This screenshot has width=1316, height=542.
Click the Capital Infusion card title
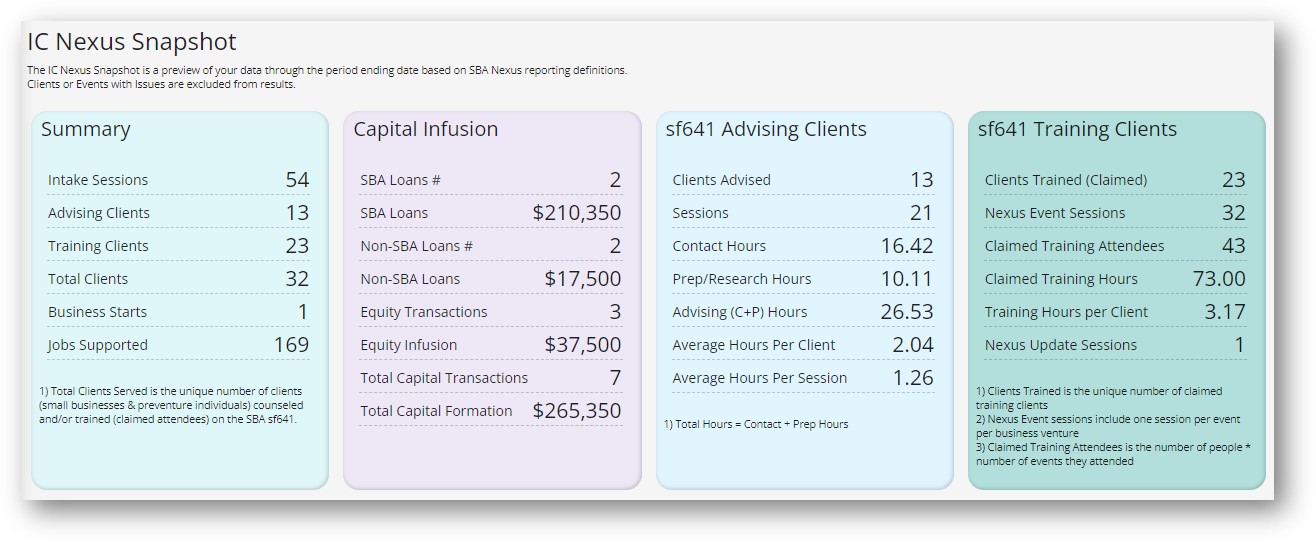point(426,129)
